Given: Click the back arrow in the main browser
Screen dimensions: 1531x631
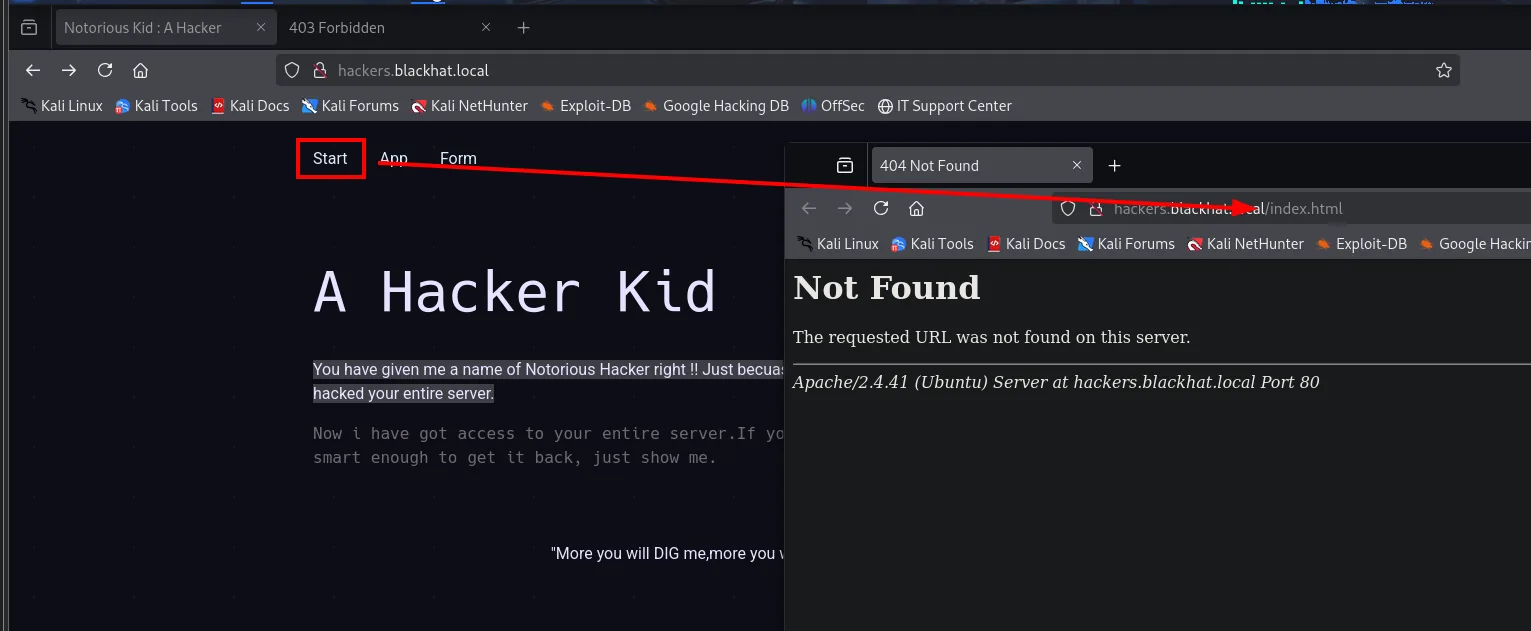Looking at the screenshot, I should (x=33, y=70).
